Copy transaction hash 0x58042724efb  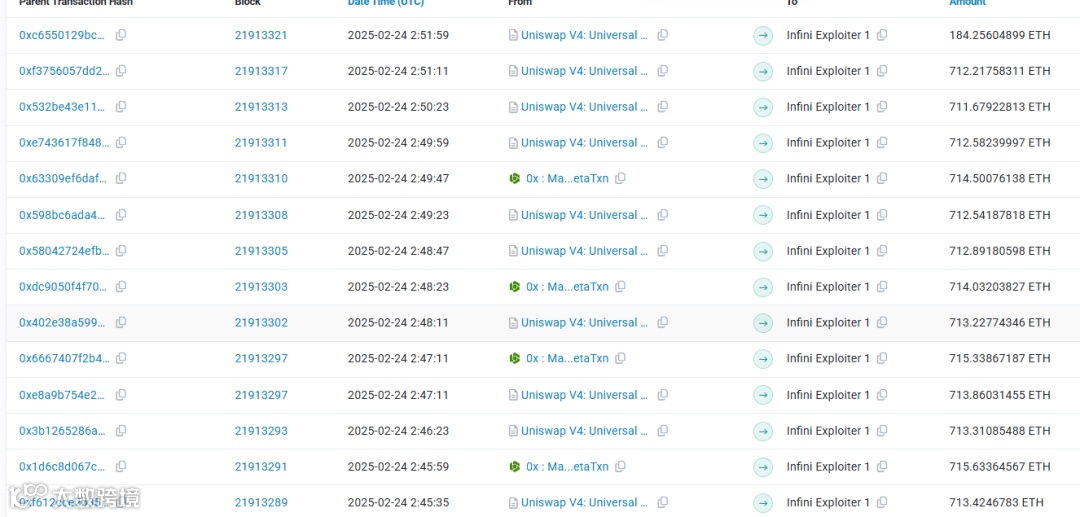point(121,251)
